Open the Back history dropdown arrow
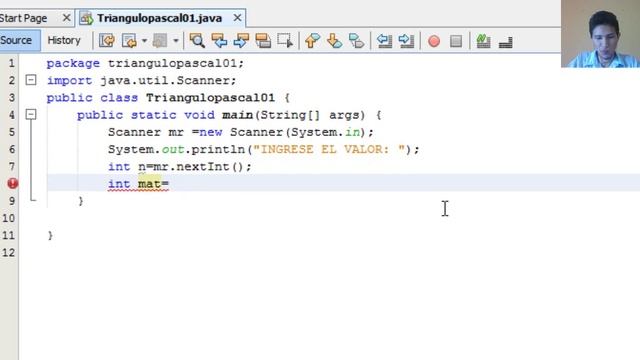This screenshot has height=360, width=640. (144, 41)
